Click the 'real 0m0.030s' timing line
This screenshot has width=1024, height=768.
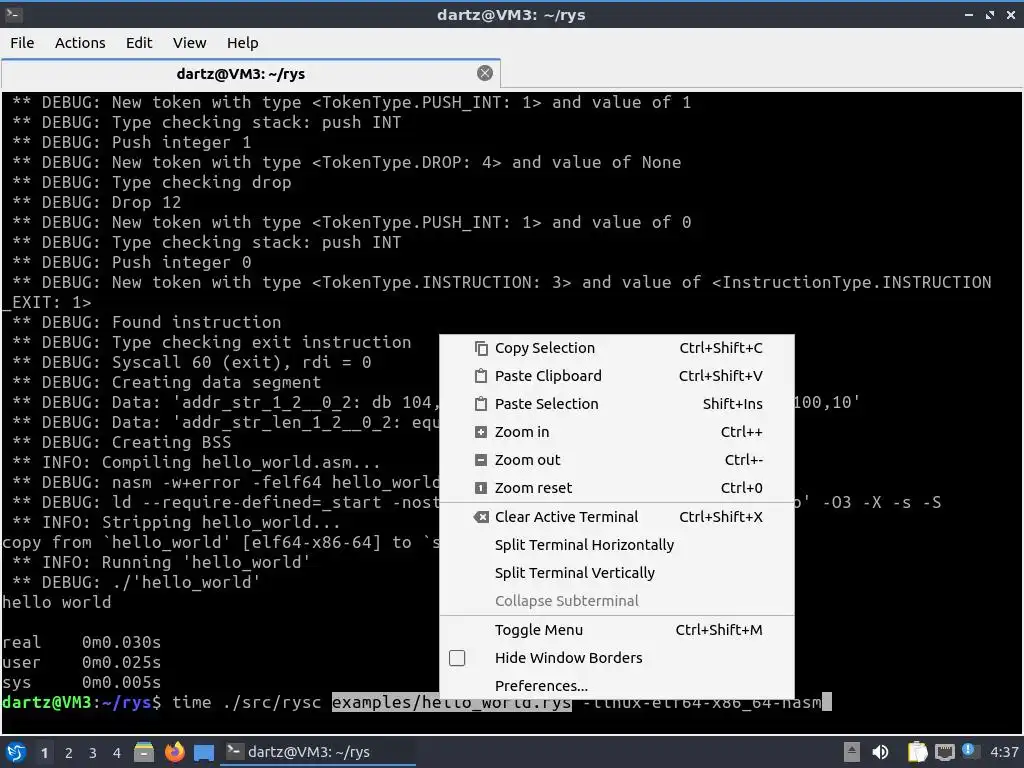click(x=82, y=643)
